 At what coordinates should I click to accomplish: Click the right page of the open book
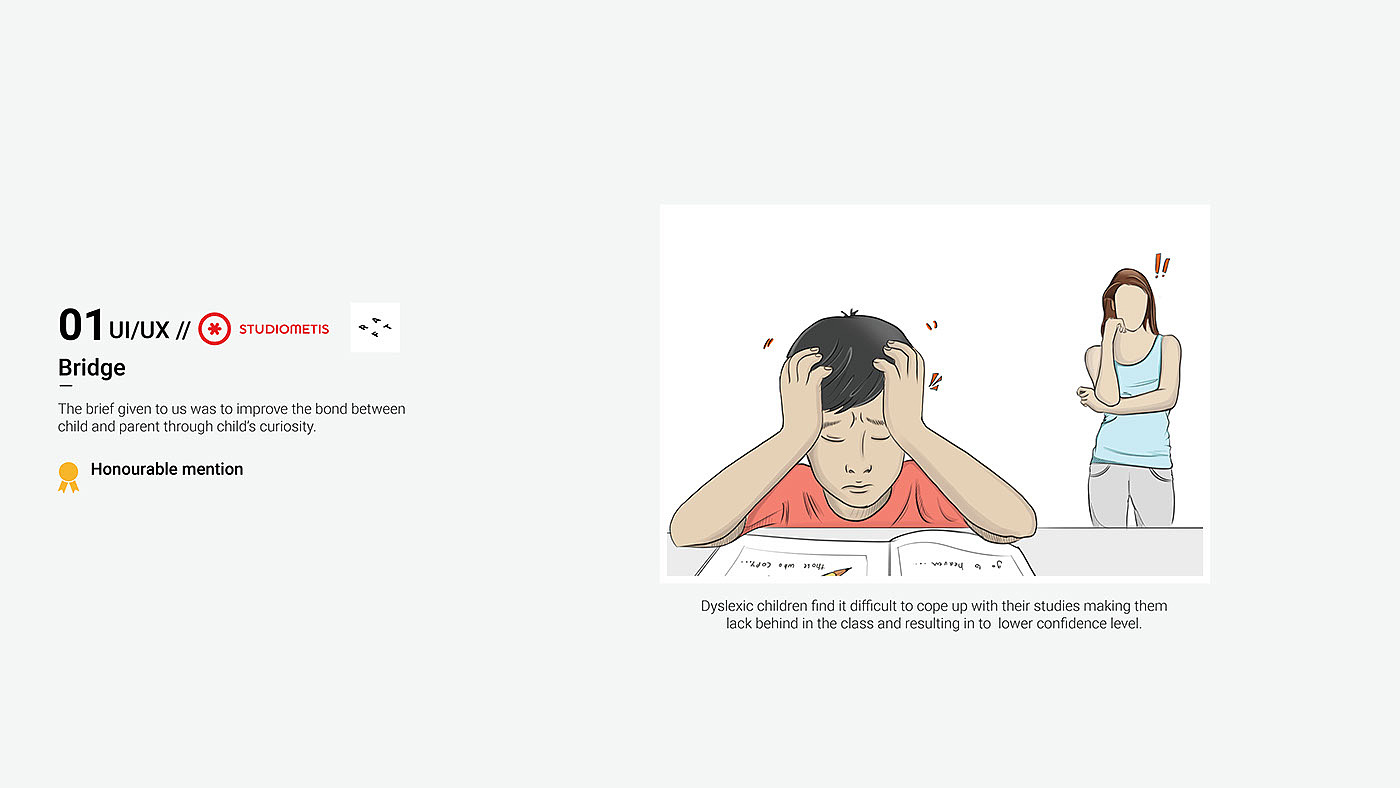point(962,557)
